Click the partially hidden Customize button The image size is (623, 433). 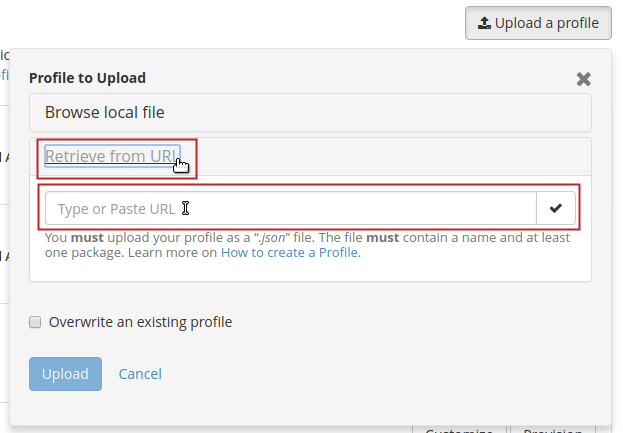[459, 429]
